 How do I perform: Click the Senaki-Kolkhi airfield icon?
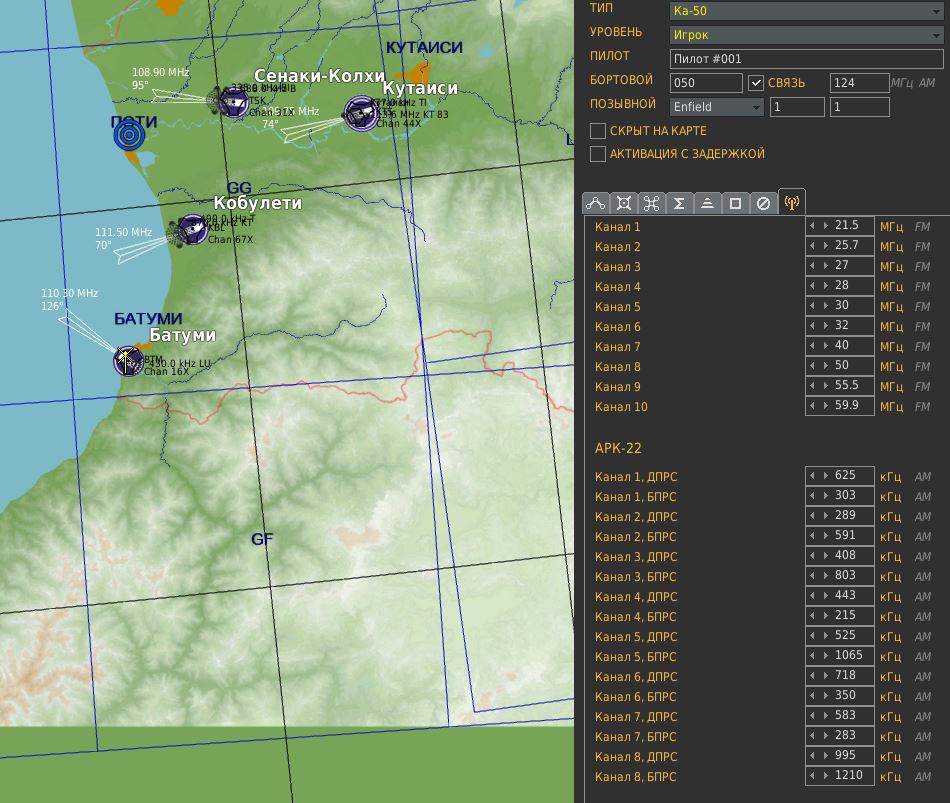[x=233, y=102]
